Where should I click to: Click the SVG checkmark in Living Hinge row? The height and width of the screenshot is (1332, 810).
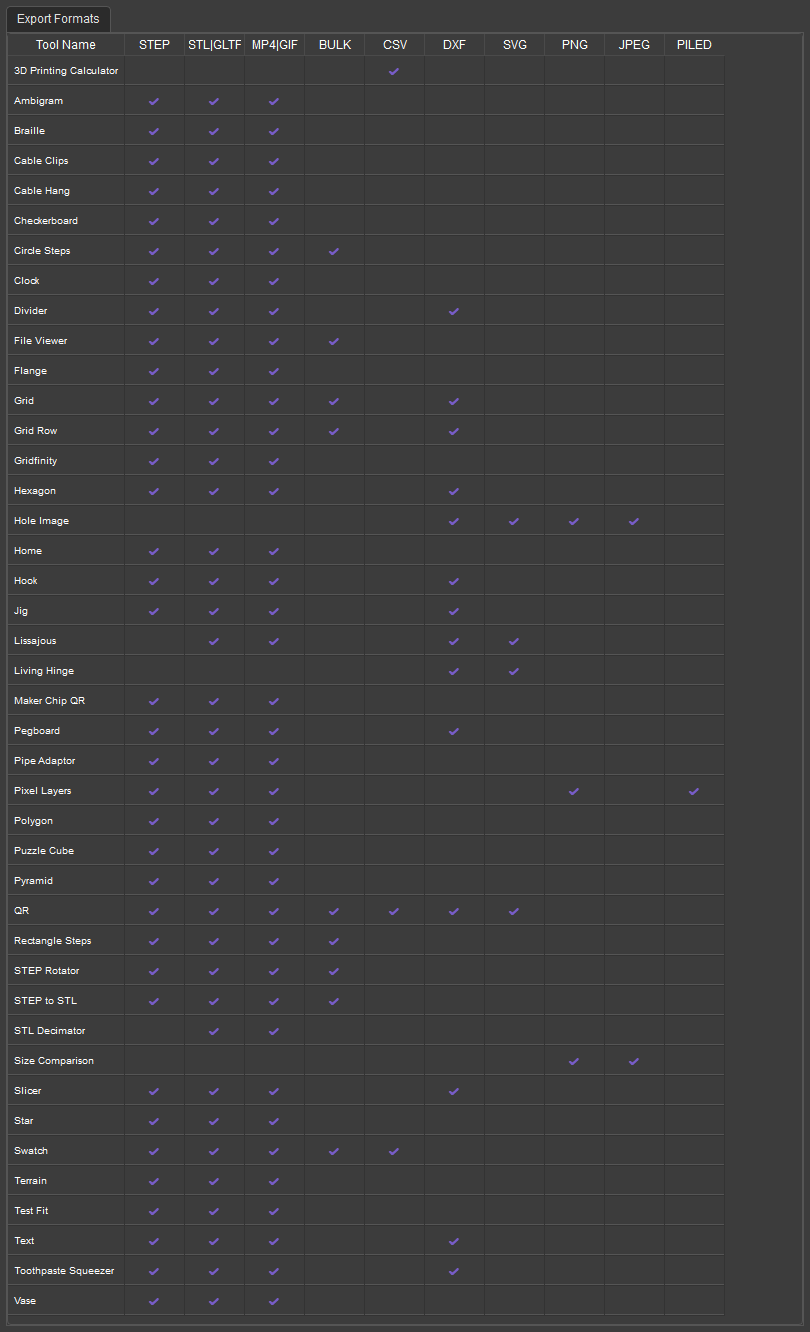tap(514, 671)
